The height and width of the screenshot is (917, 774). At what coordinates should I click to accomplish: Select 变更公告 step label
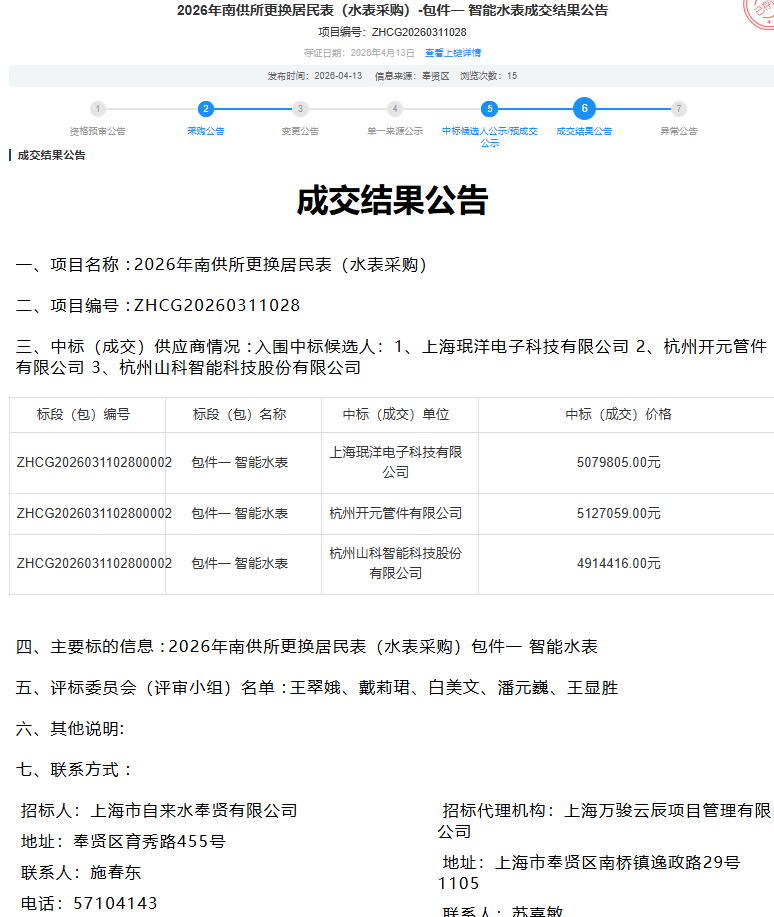[x=300, y=131]
